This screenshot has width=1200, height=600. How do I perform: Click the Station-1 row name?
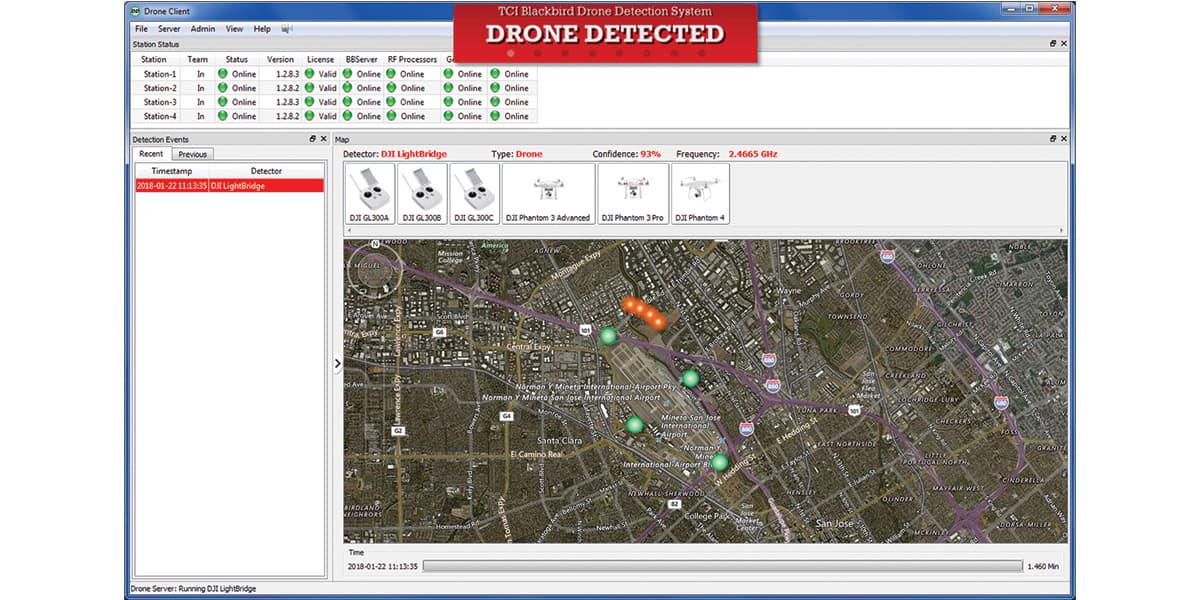tap(160, 74)
